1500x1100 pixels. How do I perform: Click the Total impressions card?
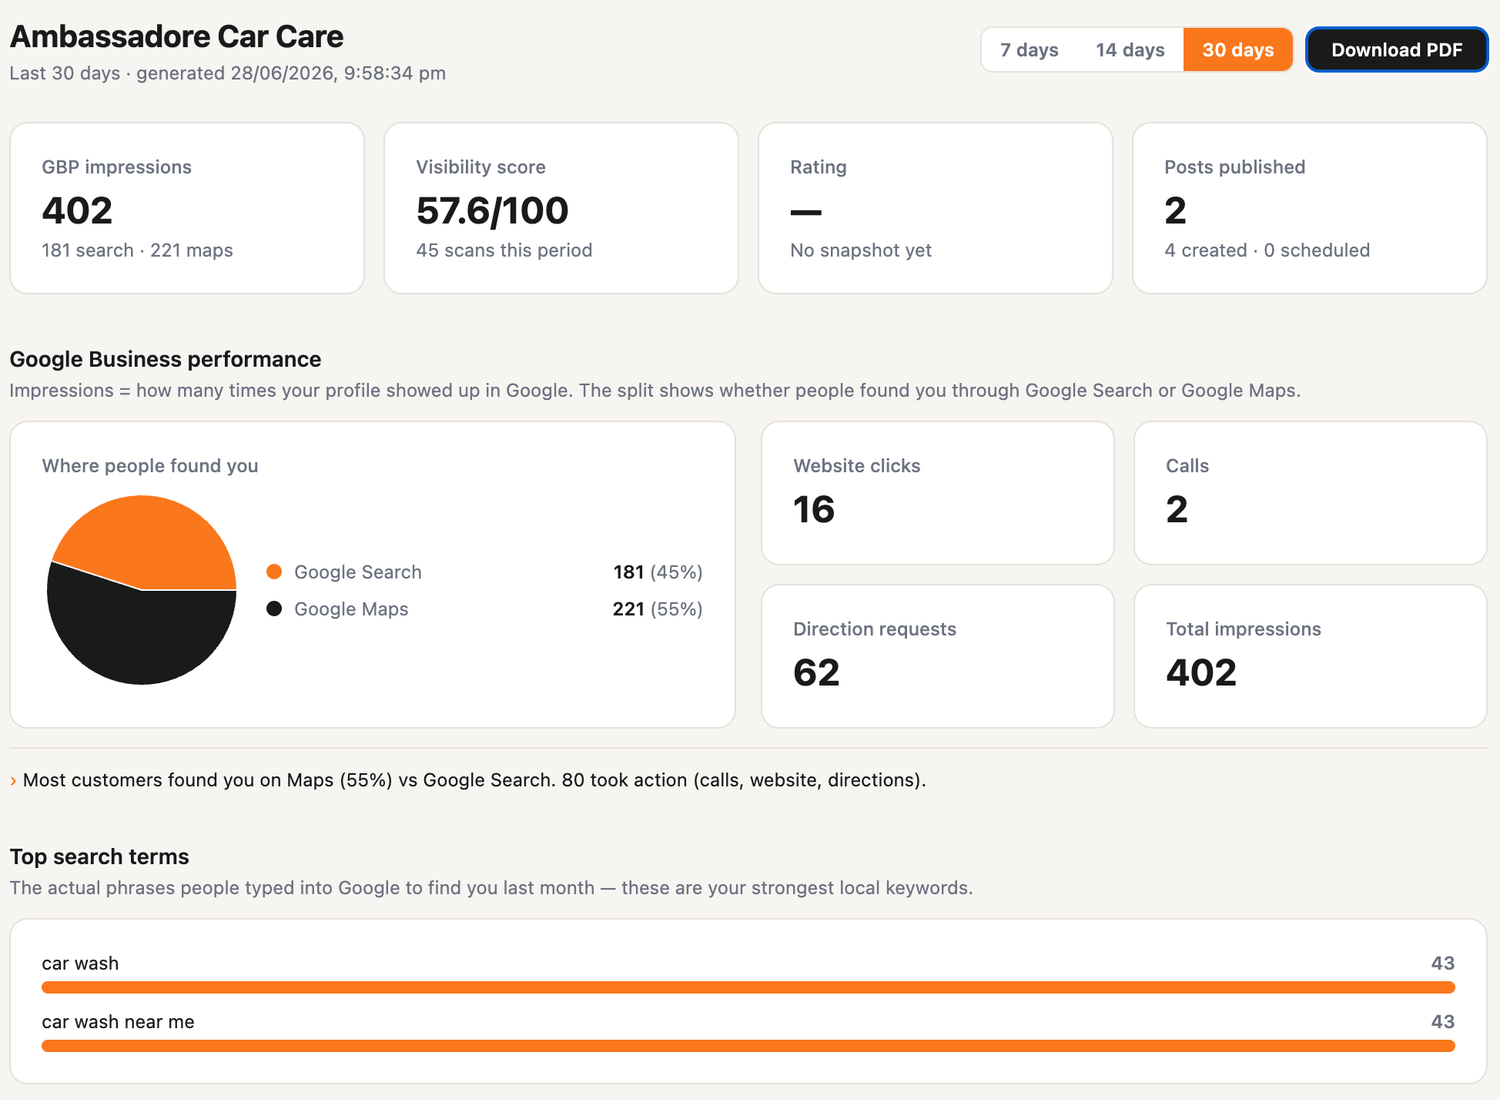1310,656
